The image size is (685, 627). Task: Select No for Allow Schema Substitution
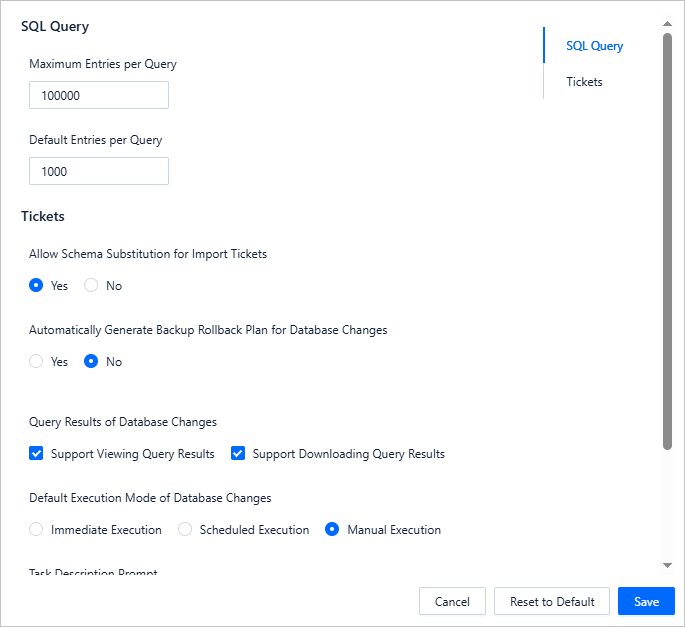pyautogui.click(x=92, y=286)
